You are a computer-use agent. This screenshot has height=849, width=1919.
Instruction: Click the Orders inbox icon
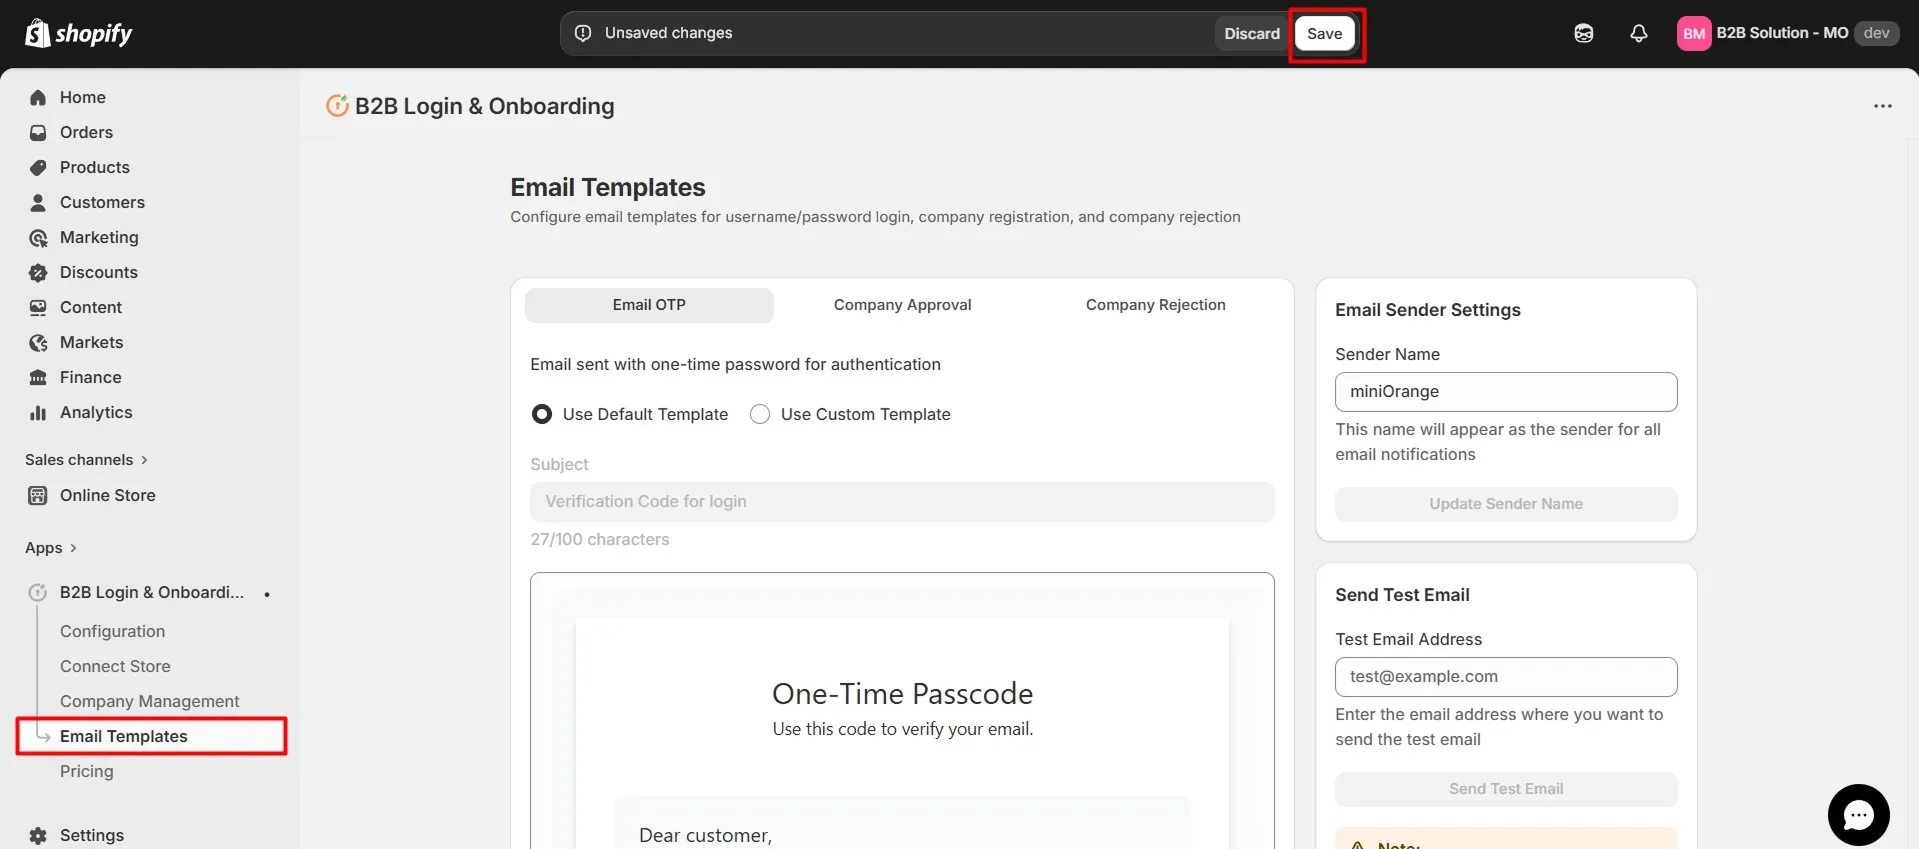(38, 132)
